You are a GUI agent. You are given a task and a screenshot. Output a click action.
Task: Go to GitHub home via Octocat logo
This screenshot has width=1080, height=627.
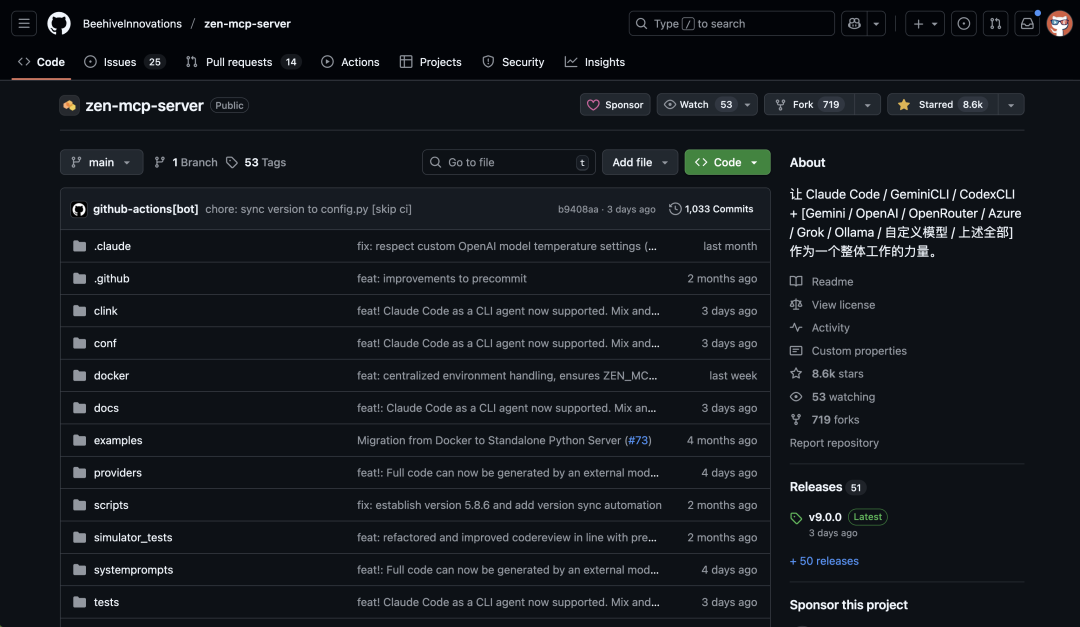[x=59, y=23]
